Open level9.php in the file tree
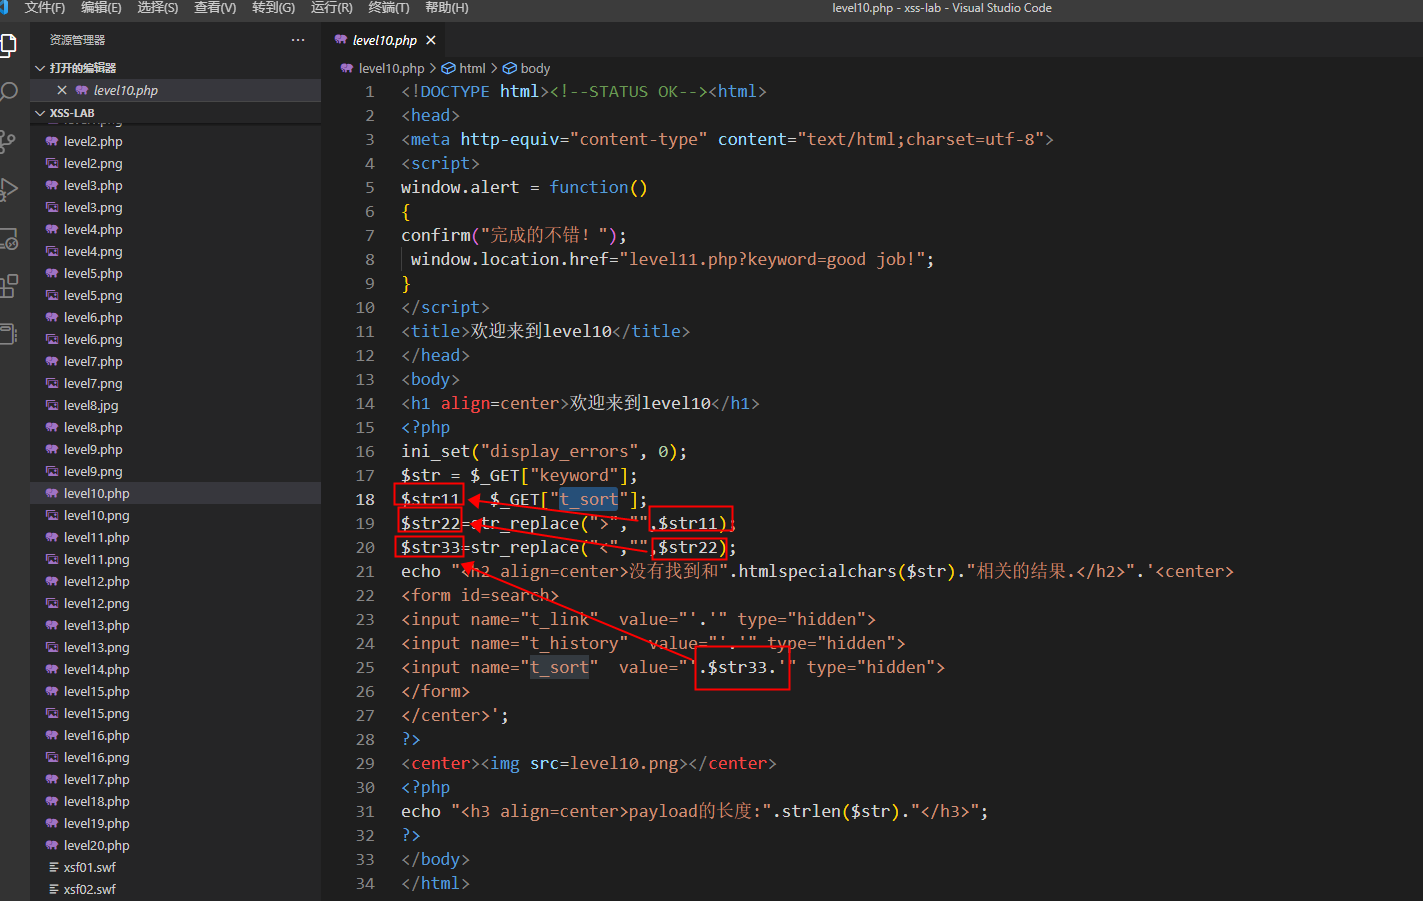This screenshot has height=901, width=1423. pyautogui.click(x=93, y=449)
